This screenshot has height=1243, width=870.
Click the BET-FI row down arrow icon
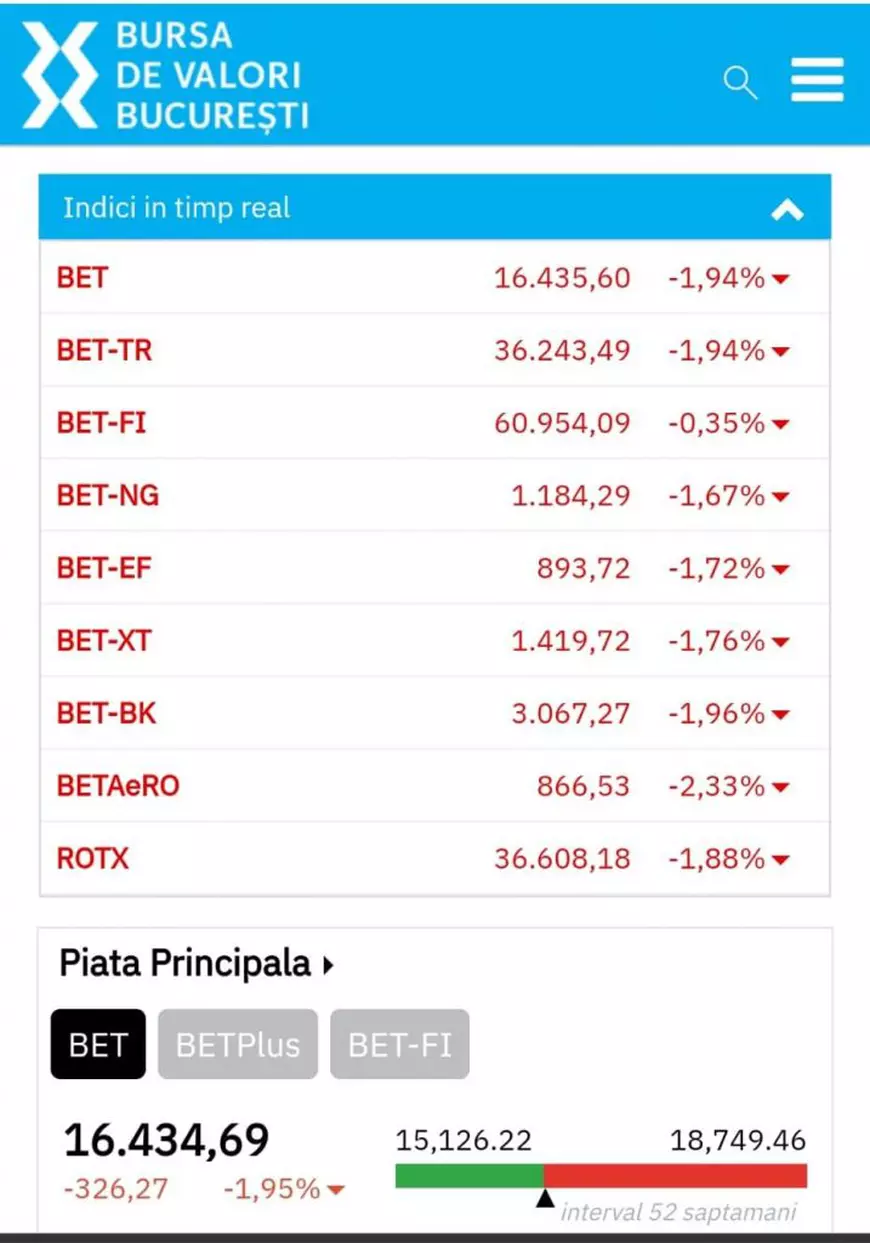coord(781,424)
